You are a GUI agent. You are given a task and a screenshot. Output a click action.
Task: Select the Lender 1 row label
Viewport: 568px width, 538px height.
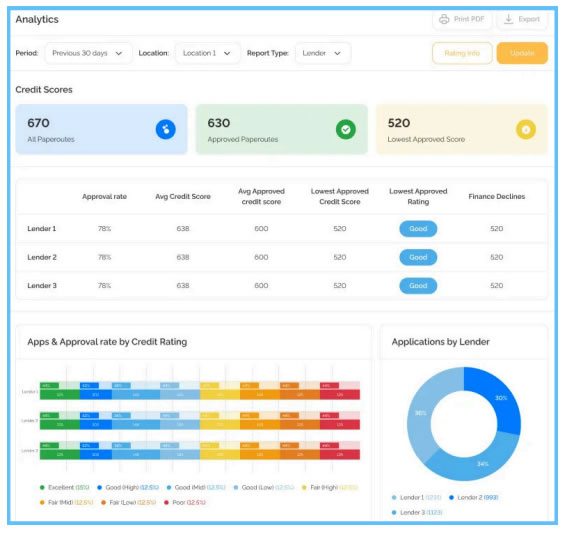42,229
